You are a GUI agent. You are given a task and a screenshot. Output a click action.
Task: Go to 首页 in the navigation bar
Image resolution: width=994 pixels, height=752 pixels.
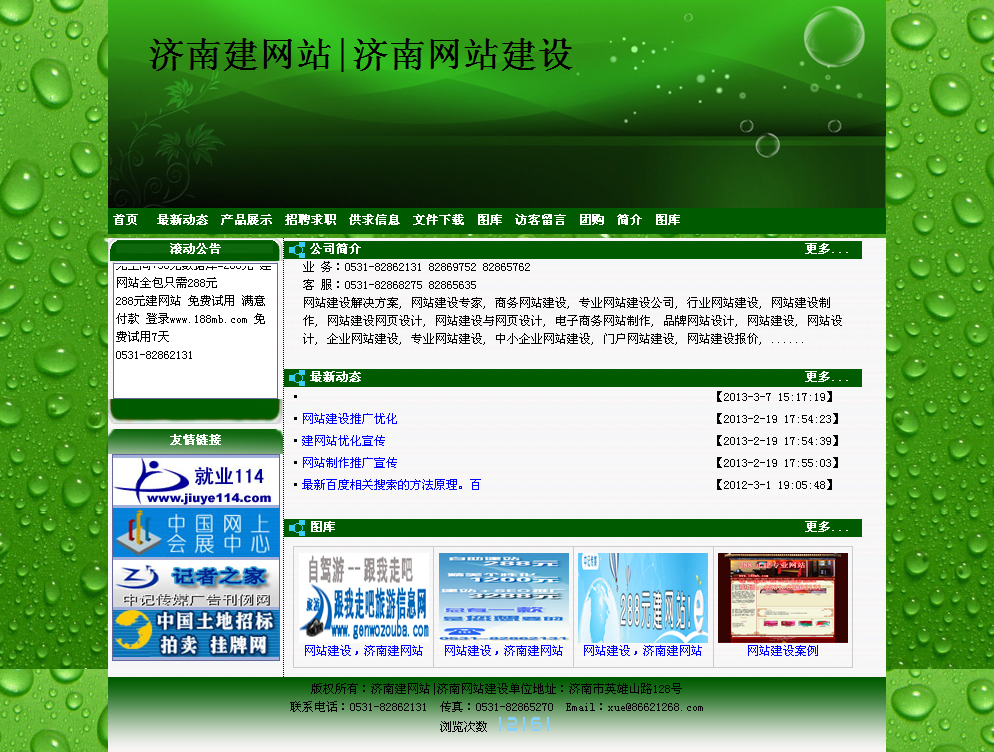126,220
